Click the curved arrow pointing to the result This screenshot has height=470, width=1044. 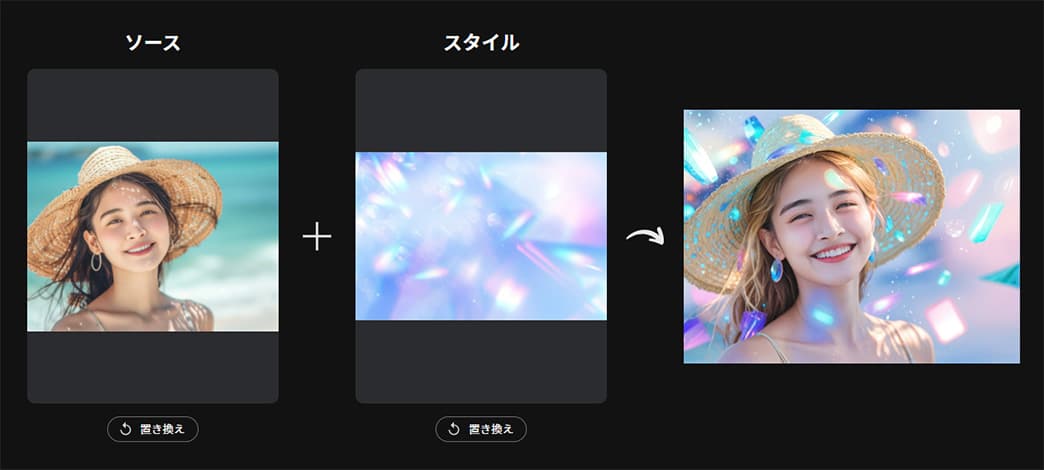645,236
